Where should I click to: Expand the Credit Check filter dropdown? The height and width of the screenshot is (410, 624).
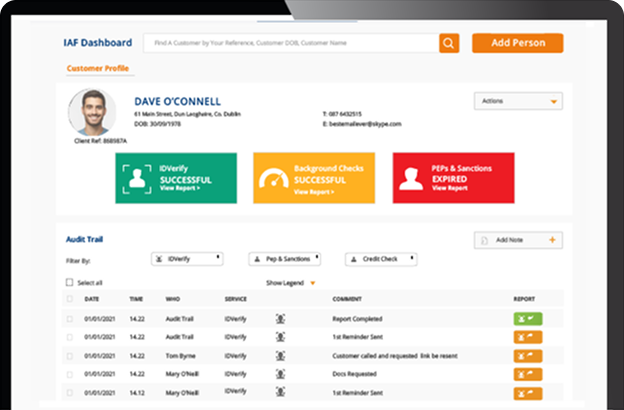pos(381,259)
